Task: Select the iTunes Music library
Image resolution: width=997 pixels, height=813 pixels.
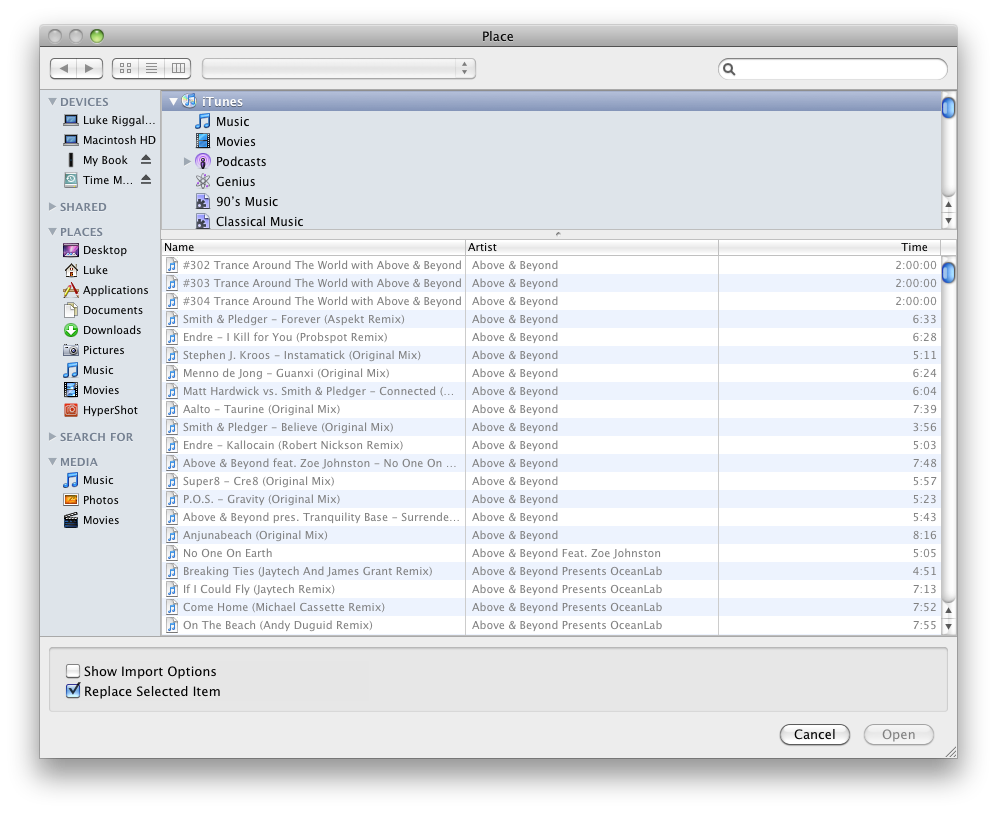Action: pos(222,121)
